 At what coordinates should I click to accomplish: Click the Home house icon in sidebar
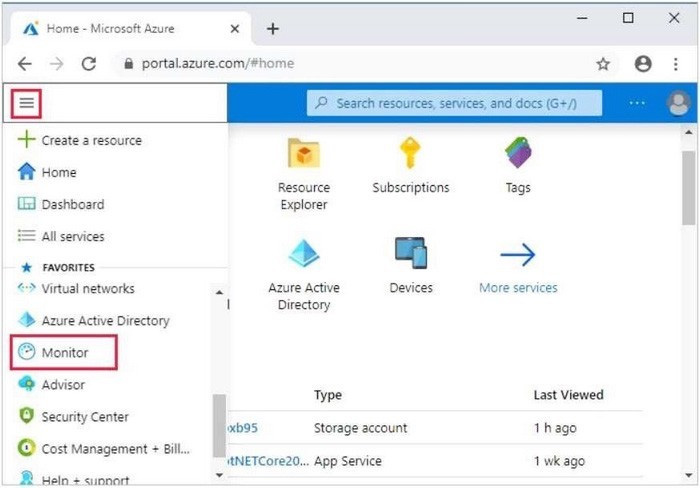coord(26,171)
